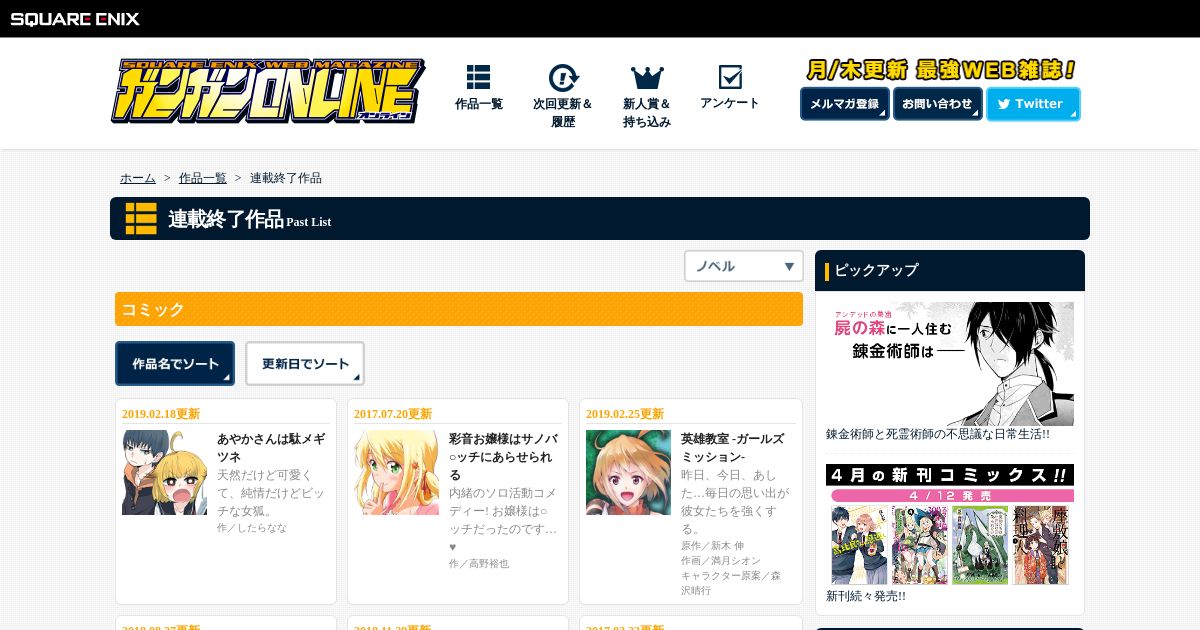Screen dimensions: 1200x630
Task: Go to 作品一覧 breadcrumb link
Action: 203,178
